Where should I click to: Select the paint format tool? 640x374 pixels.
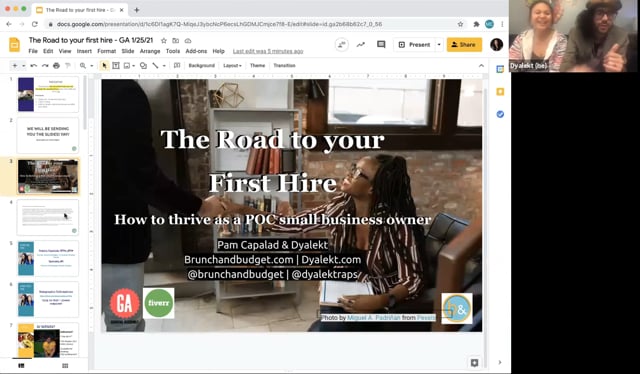pos(68,65)
